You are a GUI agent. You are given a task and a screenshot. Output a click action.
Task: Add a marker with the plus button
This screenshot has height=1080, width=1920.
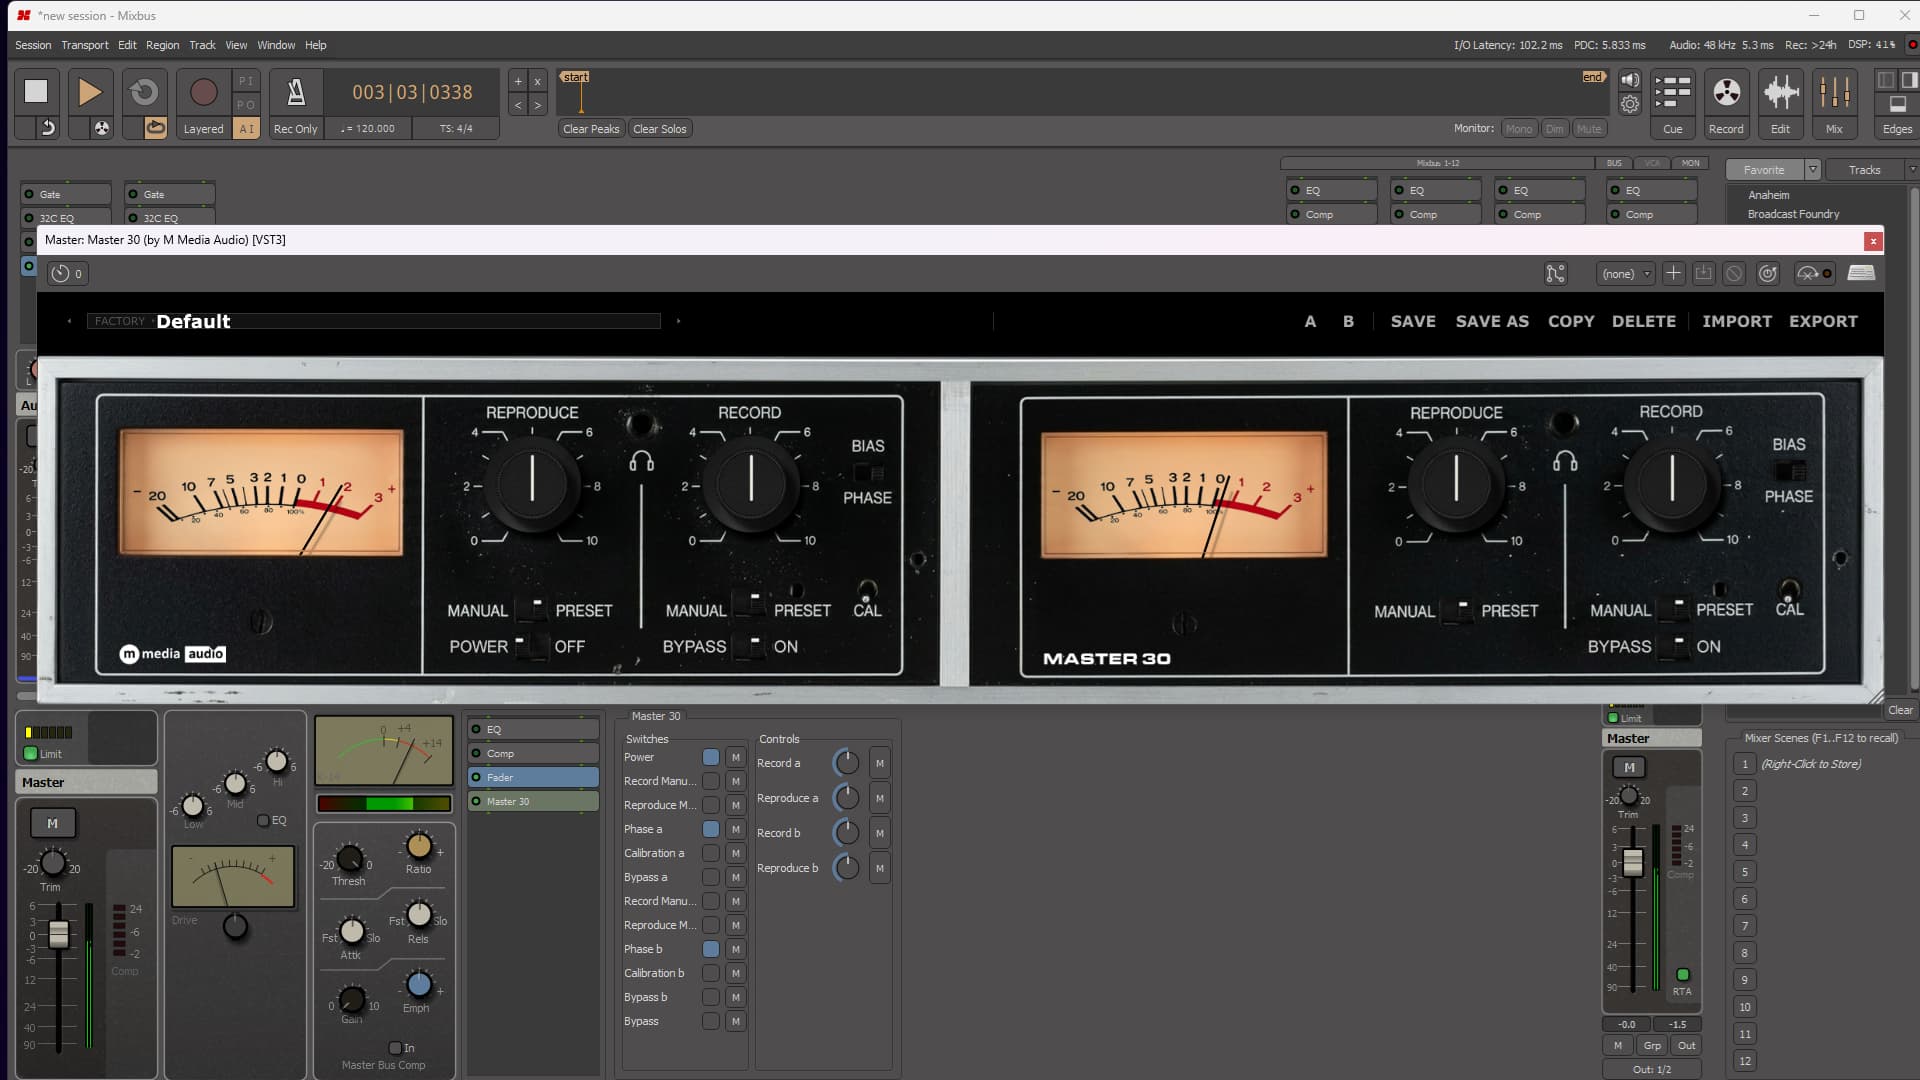click(x=518, y=81)
